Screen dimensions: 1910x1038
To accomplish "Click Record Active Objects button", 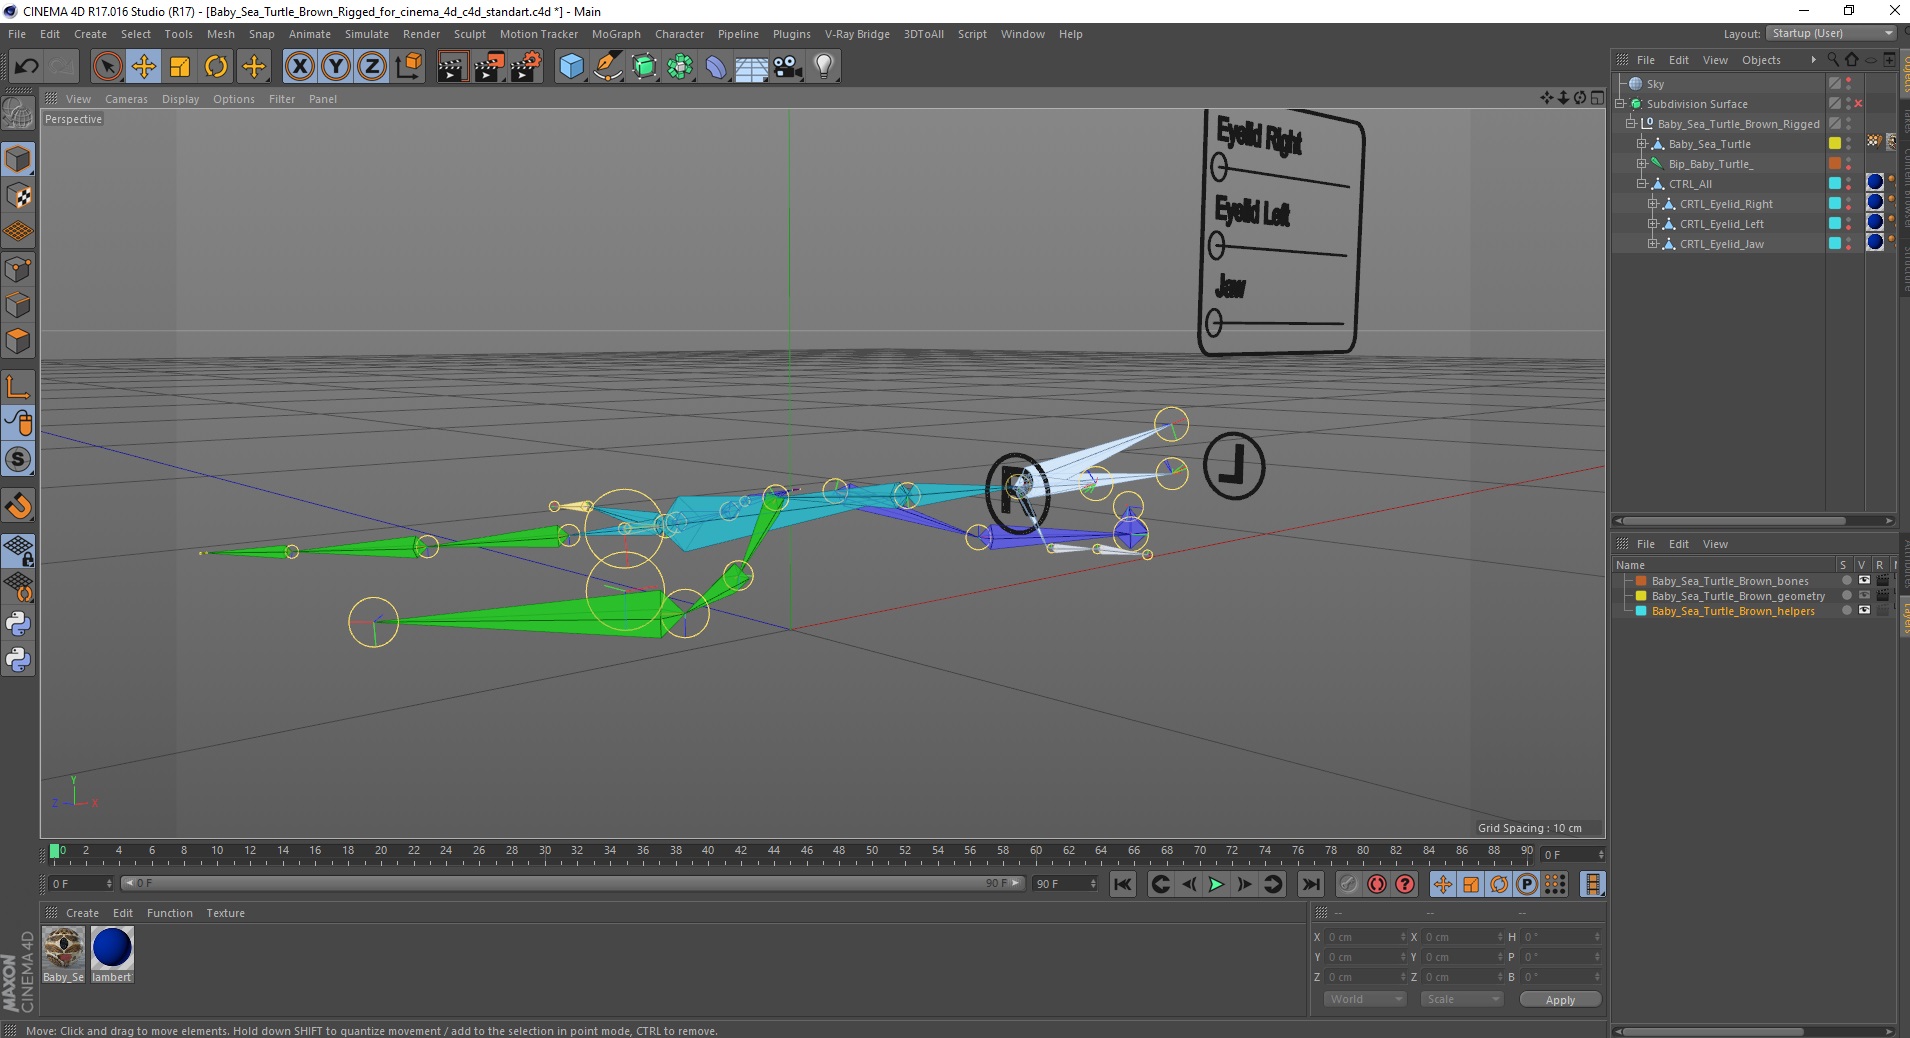I will 1349,884.
